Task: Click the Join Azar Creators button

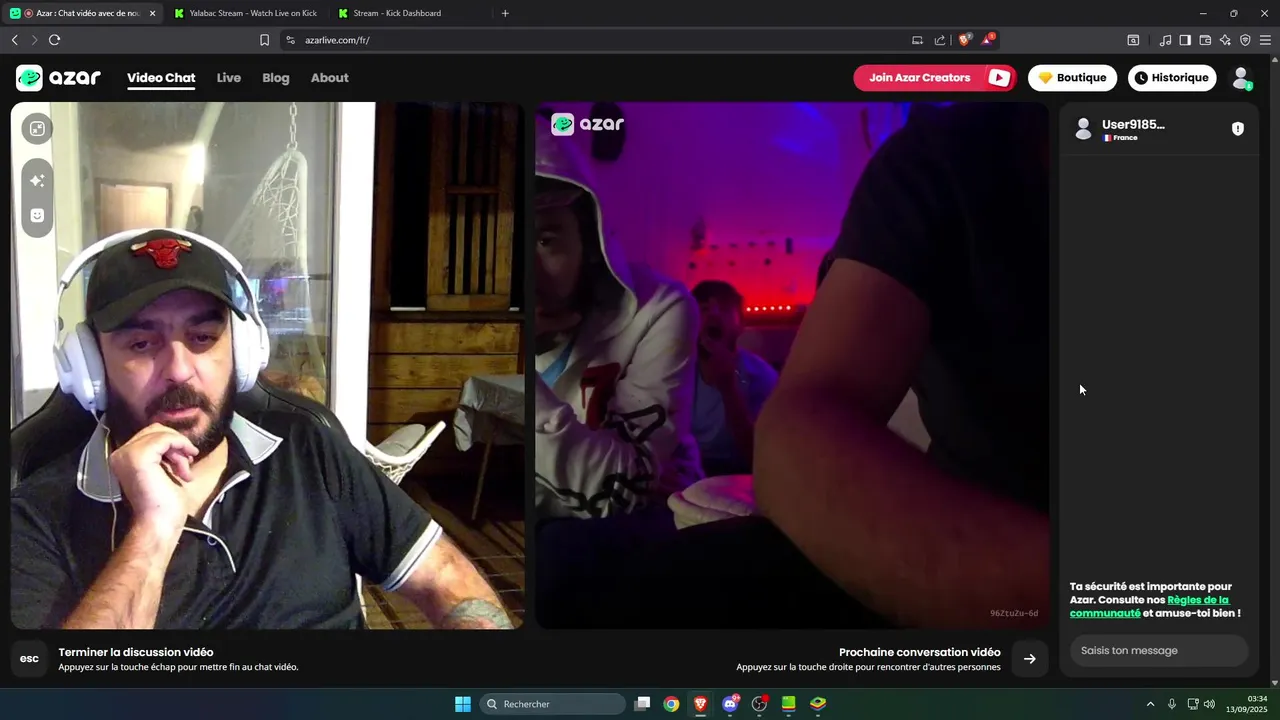Action: (934, 78)
